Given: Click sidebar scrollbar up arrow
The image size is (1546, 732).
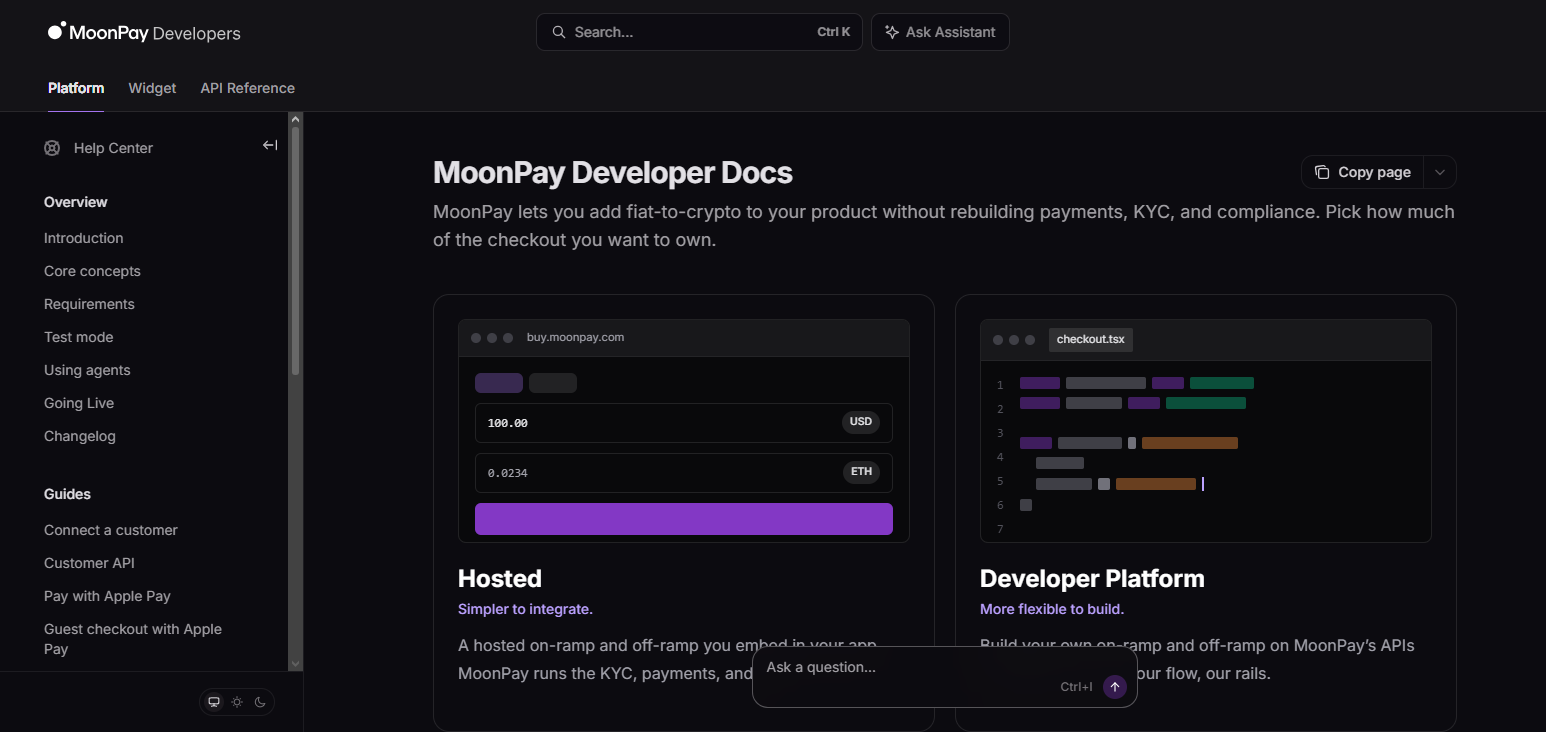Looking at the screenshot, I should 295,119.
